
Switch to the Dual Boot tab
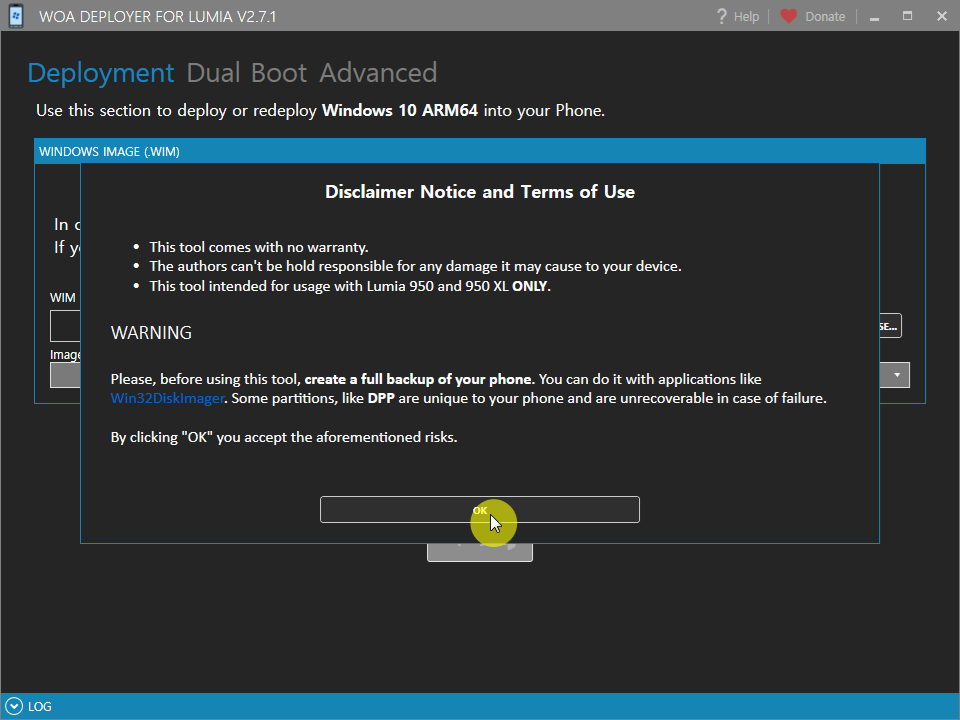[246, 73]
